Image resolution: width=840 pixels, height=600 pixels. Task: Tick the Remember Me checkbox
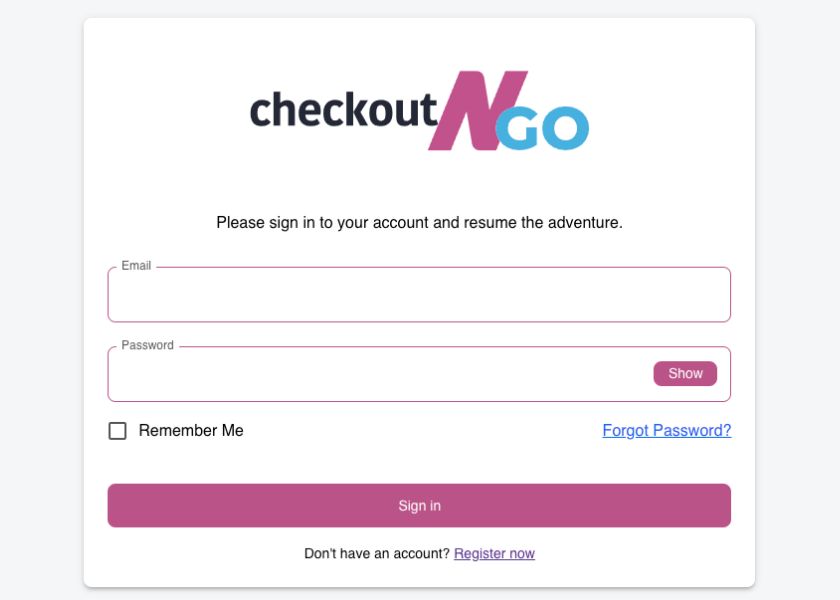pos(118,431)
